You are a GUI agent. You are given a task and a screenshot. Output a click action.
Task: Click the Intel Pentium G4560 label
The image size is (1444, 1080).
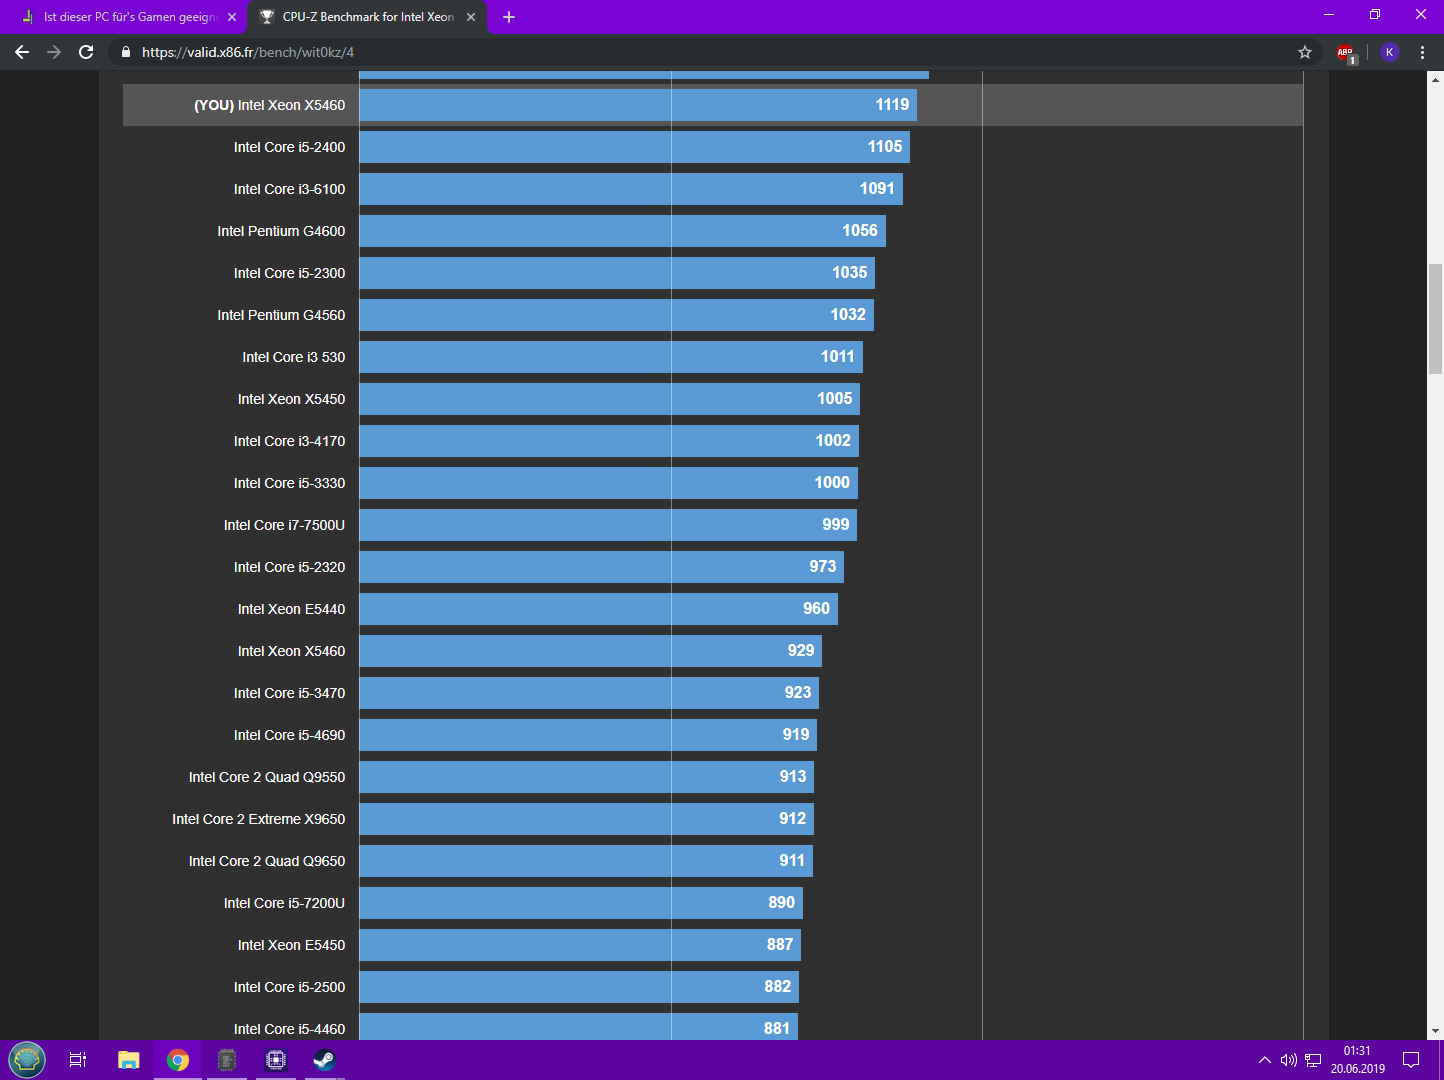(x=281, y=315)
